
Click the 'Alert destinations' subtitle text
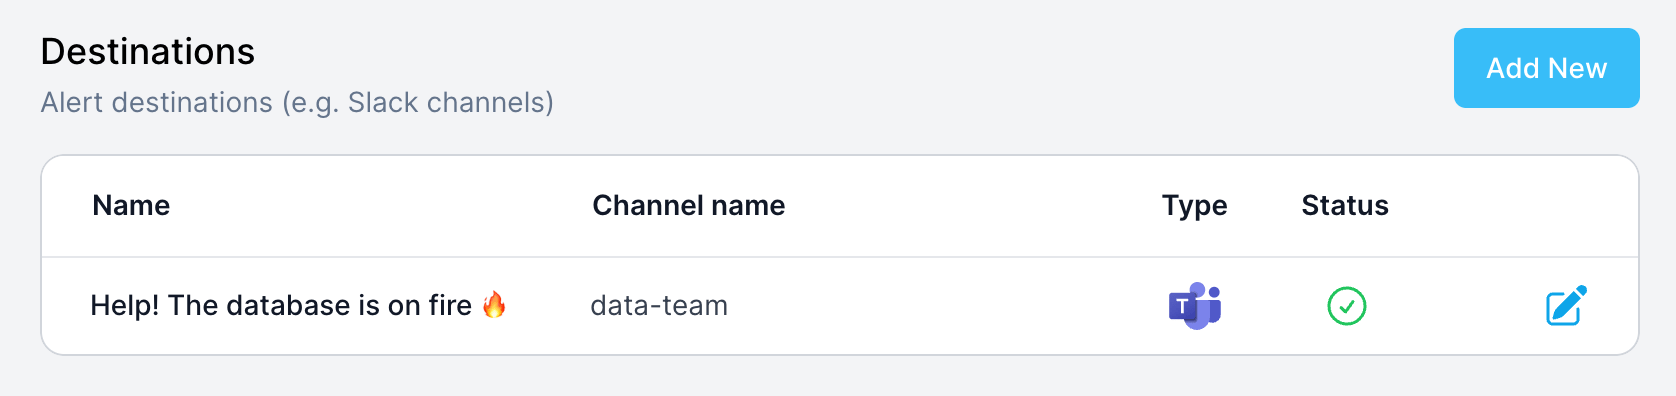[297, 102]
